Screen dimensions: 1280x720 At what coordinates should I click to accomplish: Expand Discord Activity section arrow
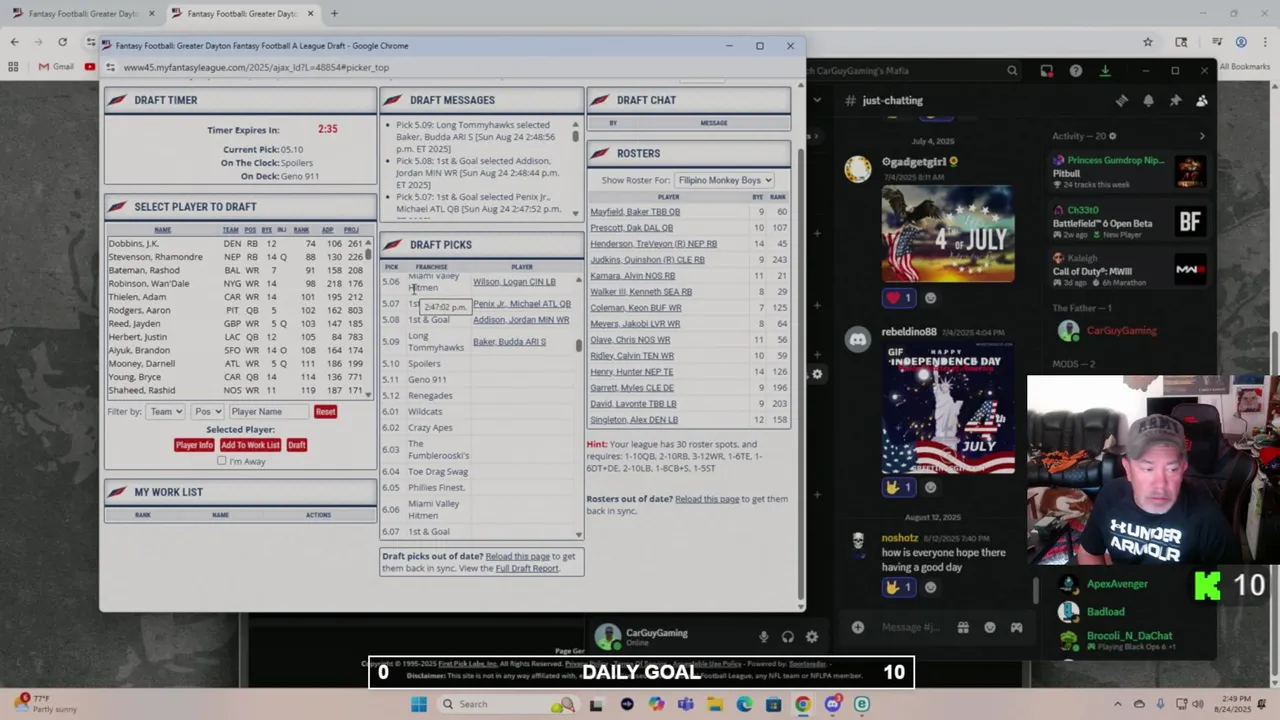1202,136
